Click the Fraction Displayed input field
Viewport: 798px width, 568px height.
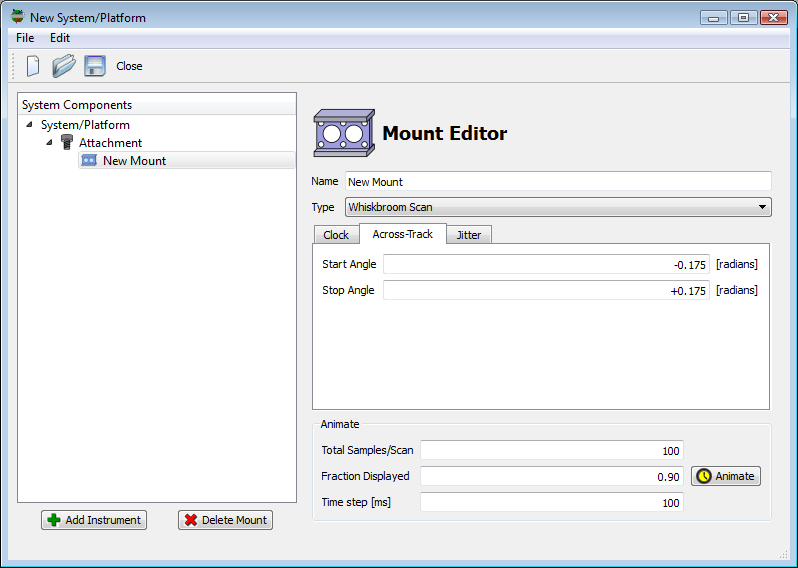pyautogui.click(x=551, y=477)
